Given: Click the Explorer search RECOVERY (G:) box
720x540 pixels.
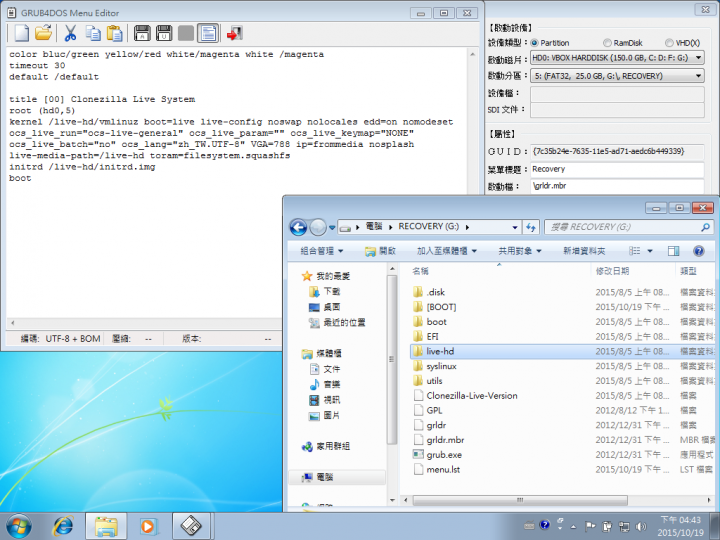Looking at the screenshot, I should (x=628, y=227).
